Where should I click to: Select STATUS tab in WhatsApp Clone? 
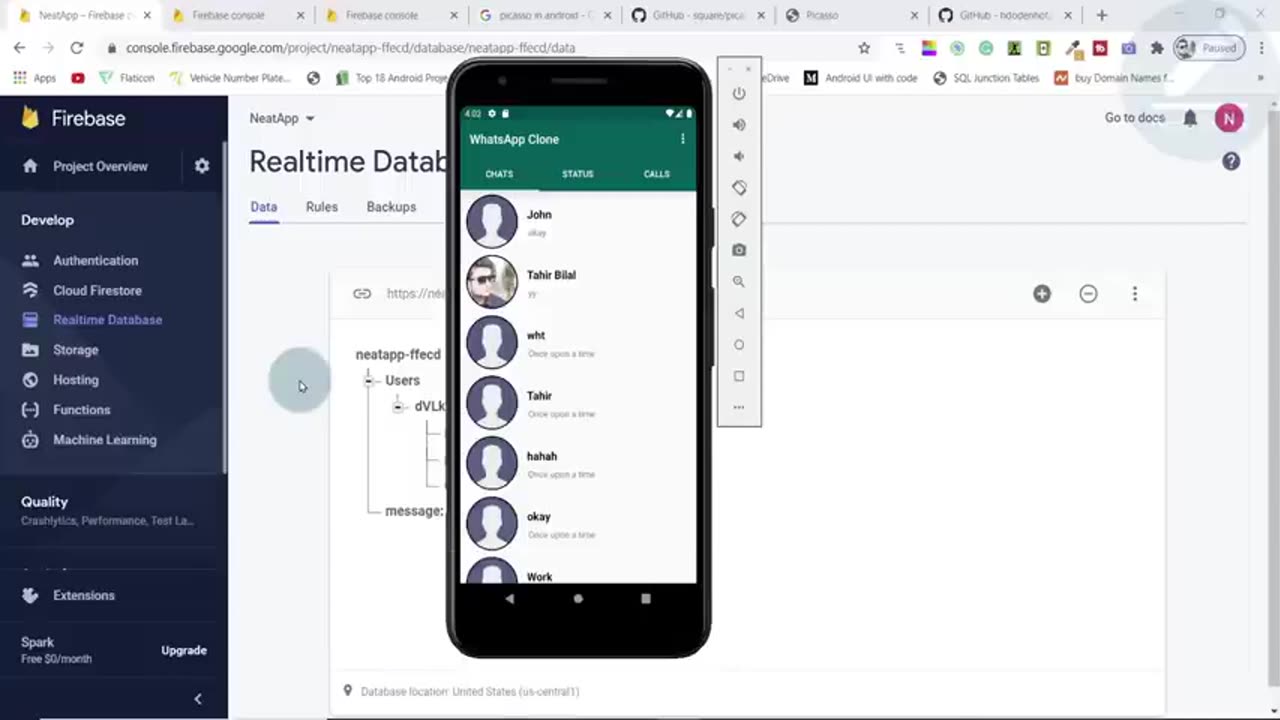(x=578, y=174)
